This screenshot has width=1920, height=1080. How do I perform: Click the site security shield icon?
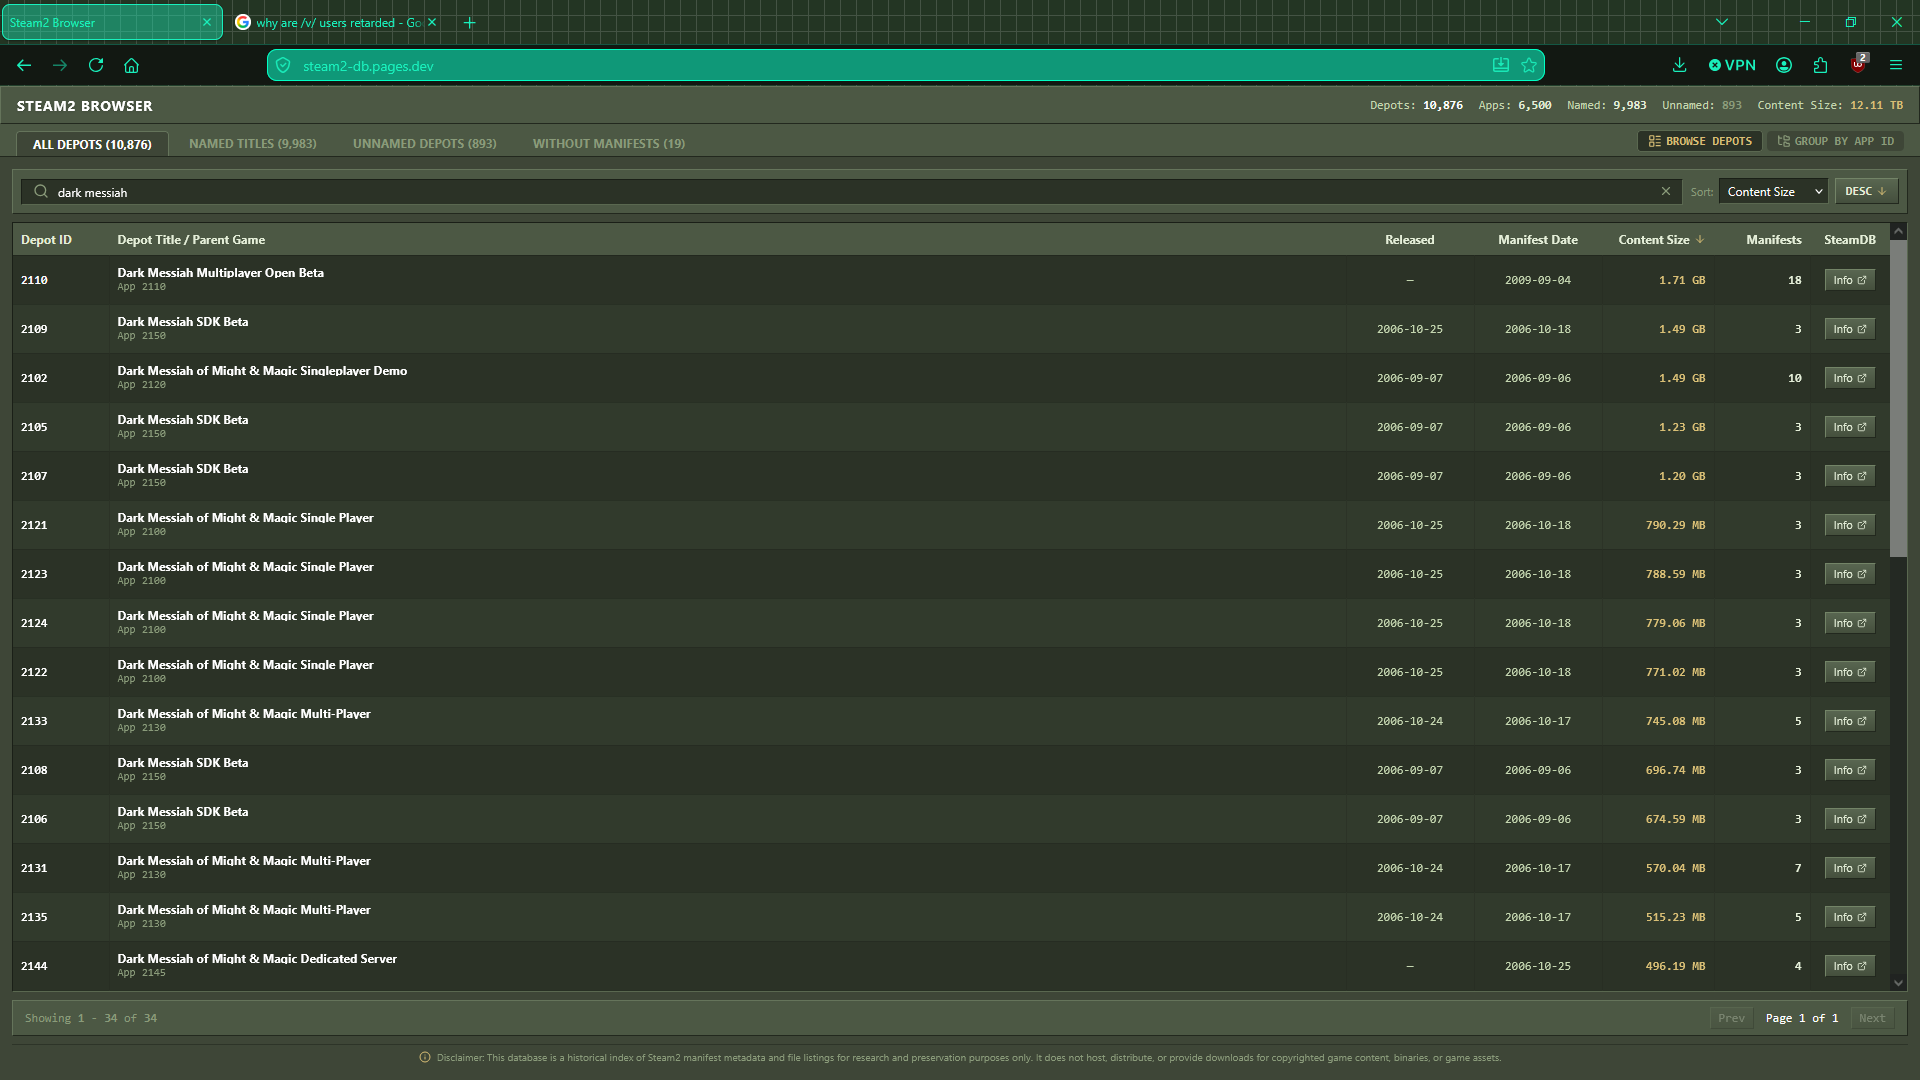pos(283,66)
